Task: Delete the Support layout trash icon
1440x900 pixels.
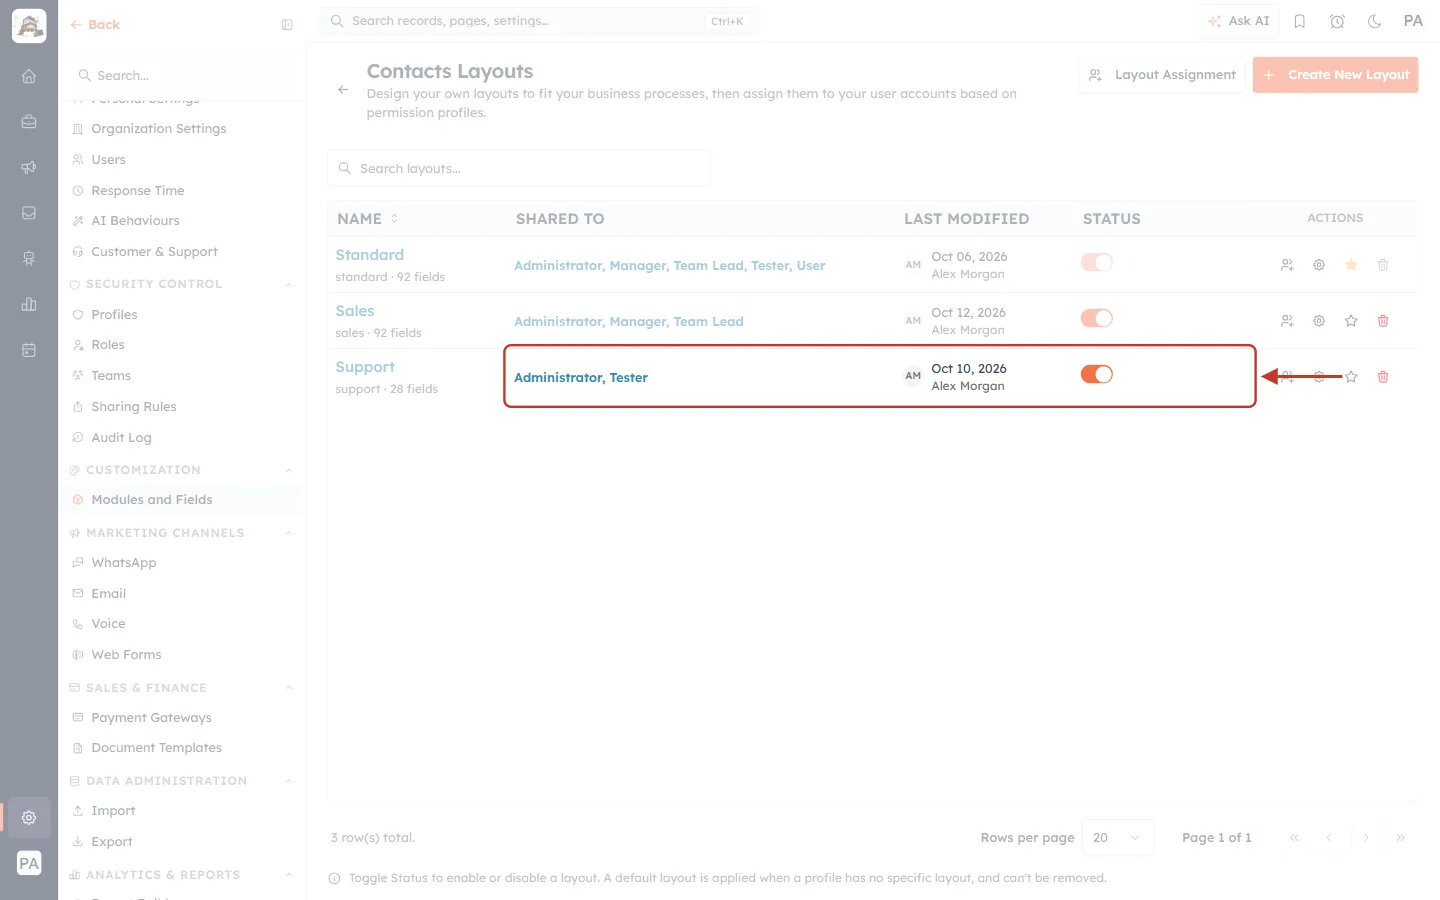Action: tap(1383, 377)
